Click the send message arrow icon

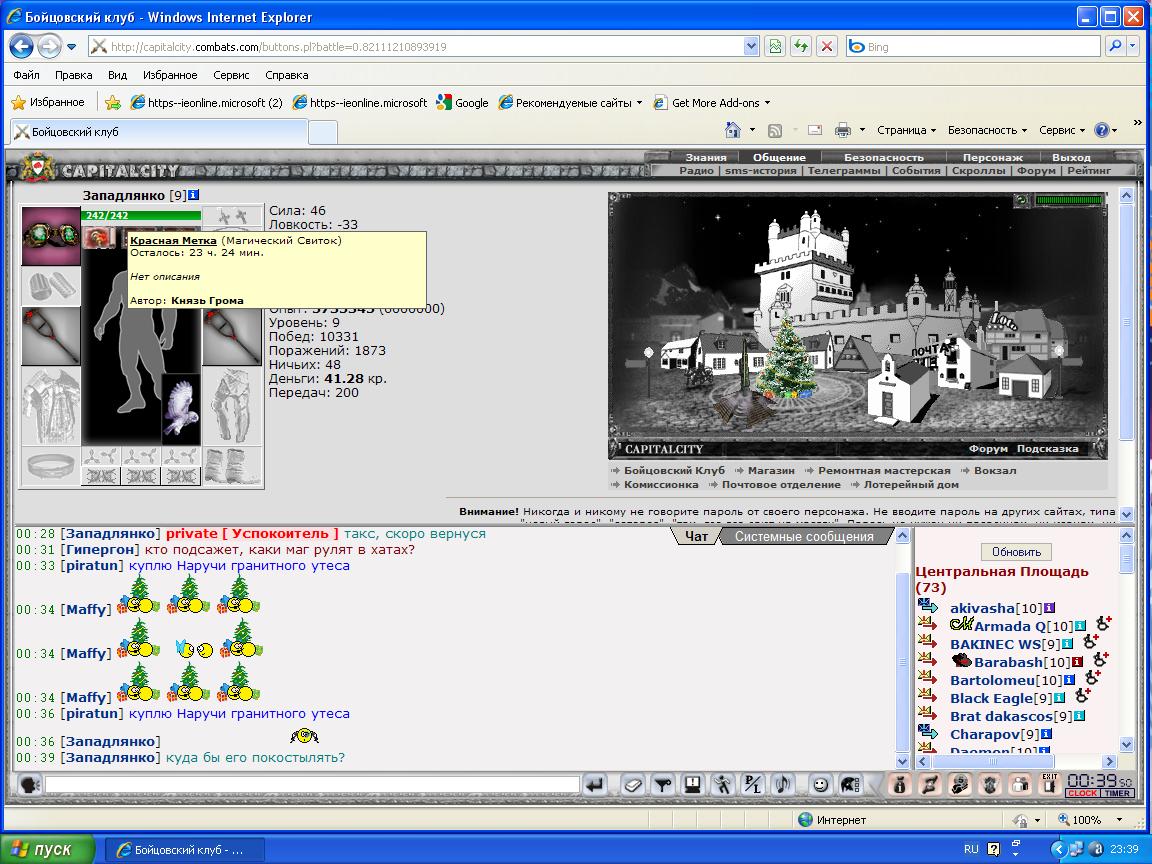pos(594,785)
